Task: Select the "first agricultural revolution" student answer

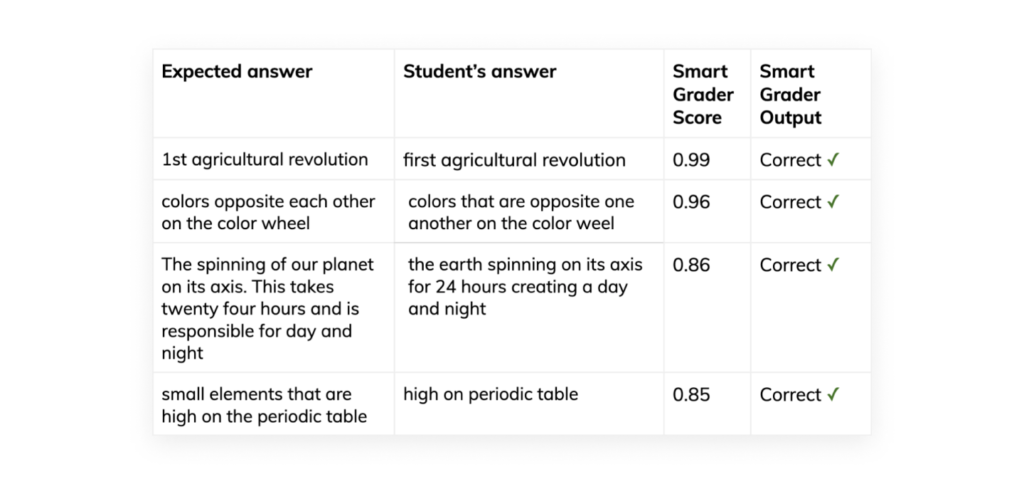Action: click(x=514, y=160)
